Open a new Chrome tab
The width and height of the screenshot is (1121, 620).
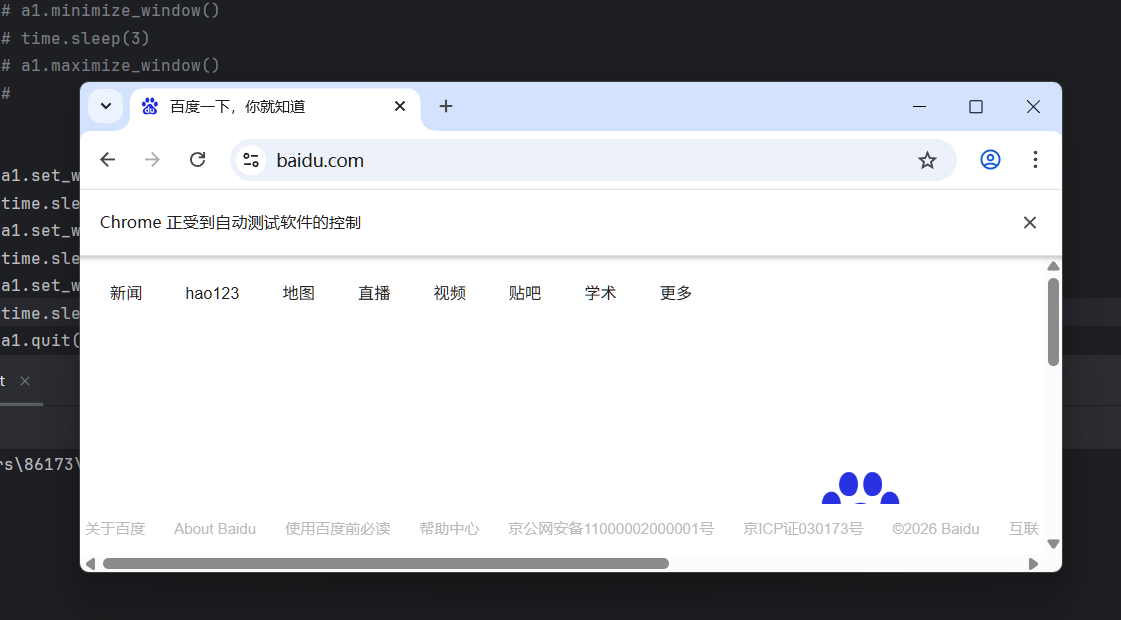click(x=445, y=107)
